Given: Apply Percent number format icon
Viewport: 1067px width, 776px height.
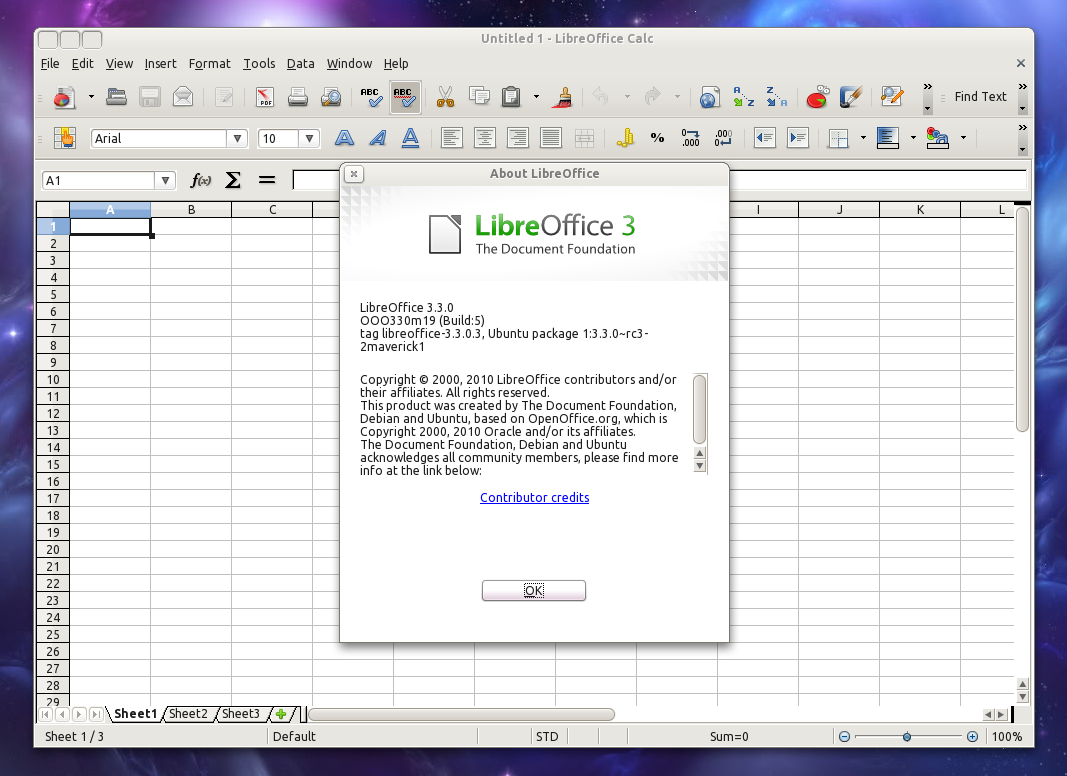Looking at the screenshot, I should [657, 138].
